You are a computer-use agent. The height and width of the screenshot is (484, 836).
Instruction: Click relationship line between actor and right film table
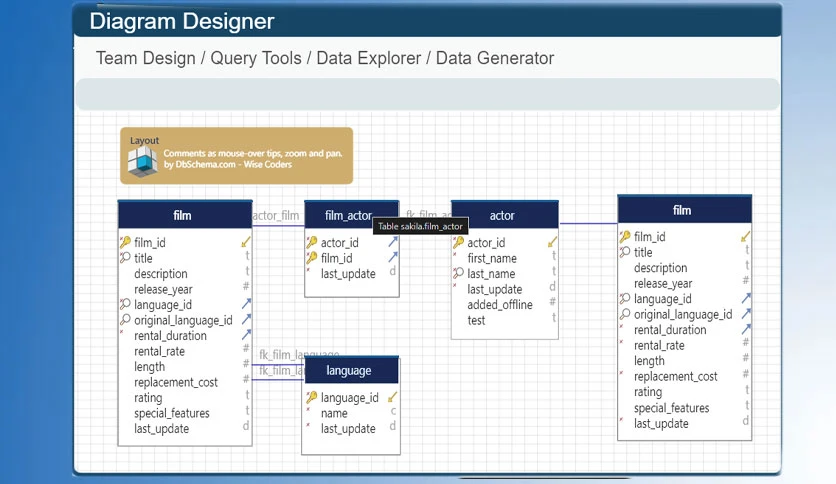click(588, 223)
